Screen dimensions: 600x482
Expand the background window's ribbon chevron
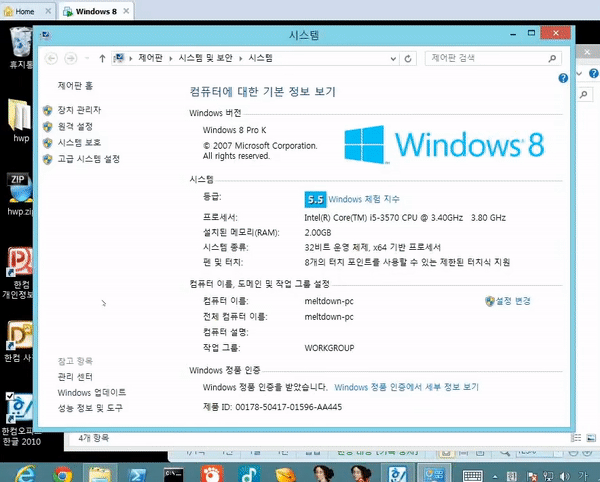[579, 73]
